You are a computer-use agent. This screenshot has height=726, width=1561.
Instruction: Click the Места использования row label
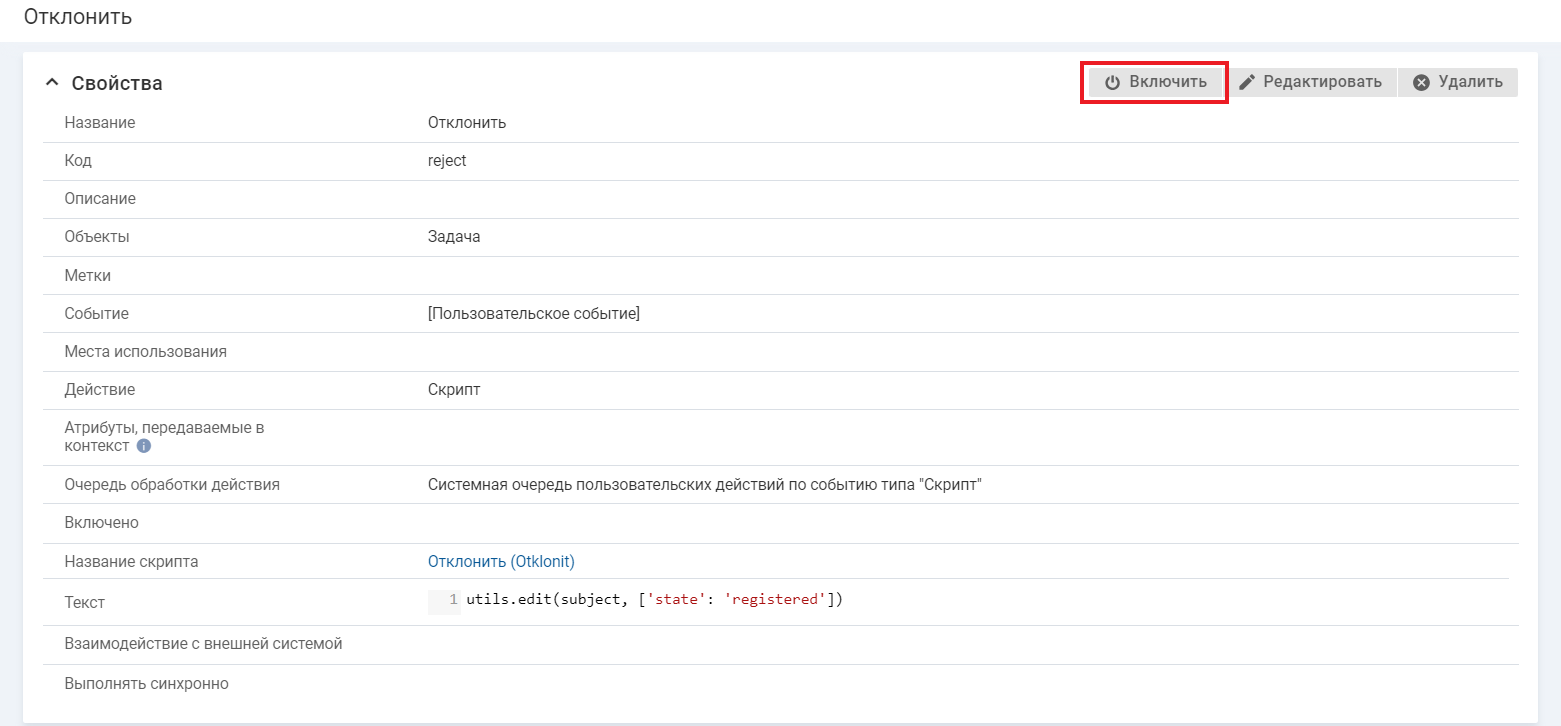tap(145, 351)
